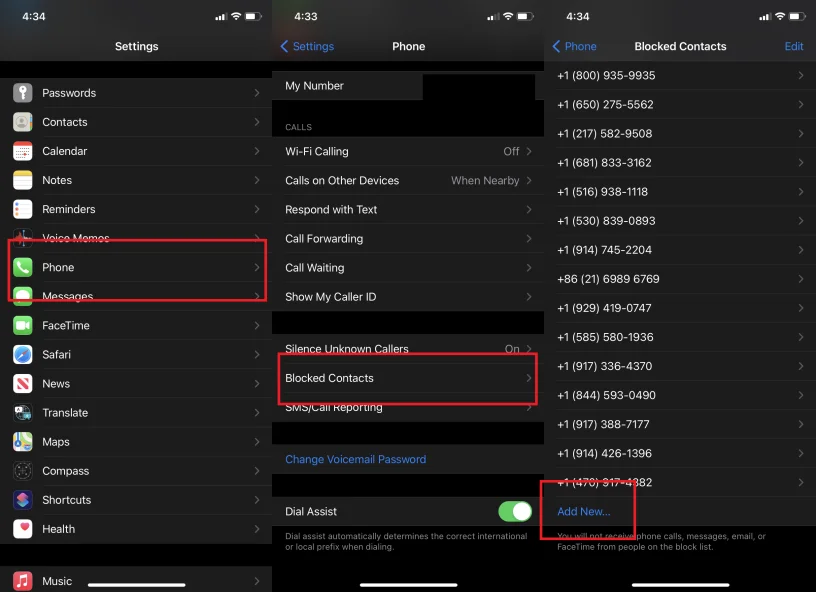The width and height of the screenshot is (816, 592).
Task: Expand Calls on Other Devices option
Action: [405, 180]
